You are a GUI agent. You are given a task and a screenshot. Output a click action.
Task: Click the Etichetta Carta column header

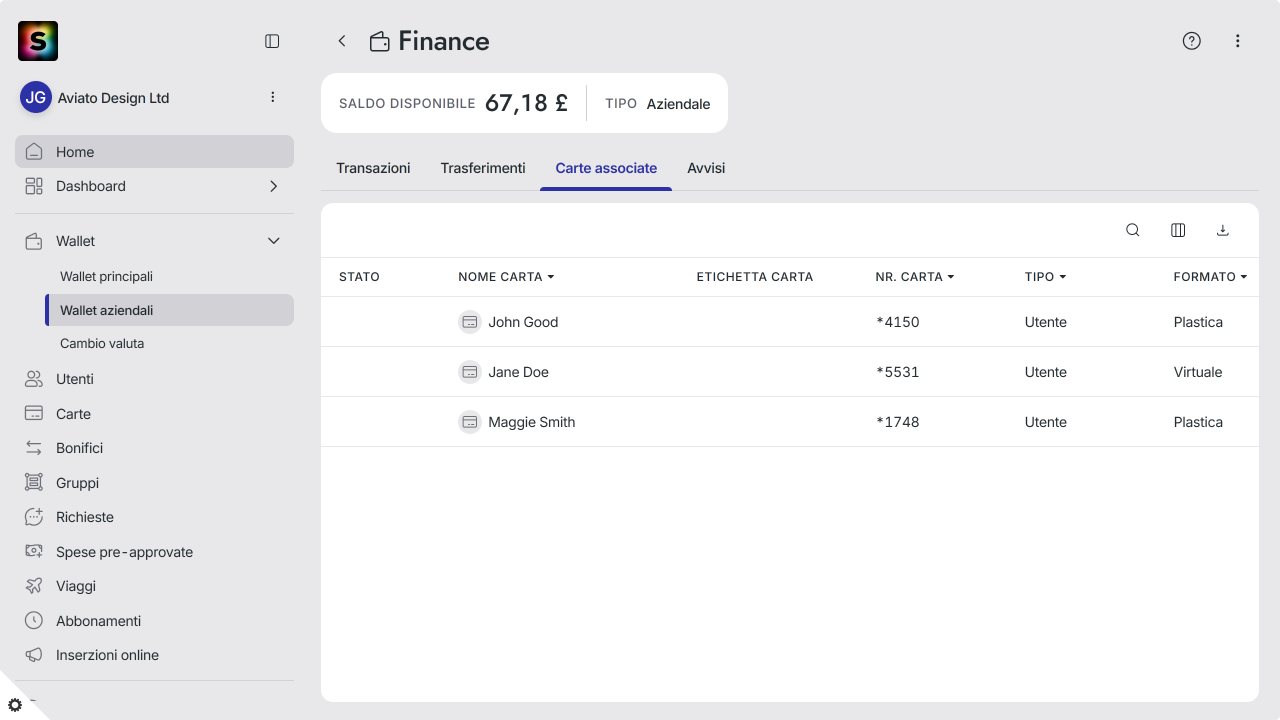(755, 277)
